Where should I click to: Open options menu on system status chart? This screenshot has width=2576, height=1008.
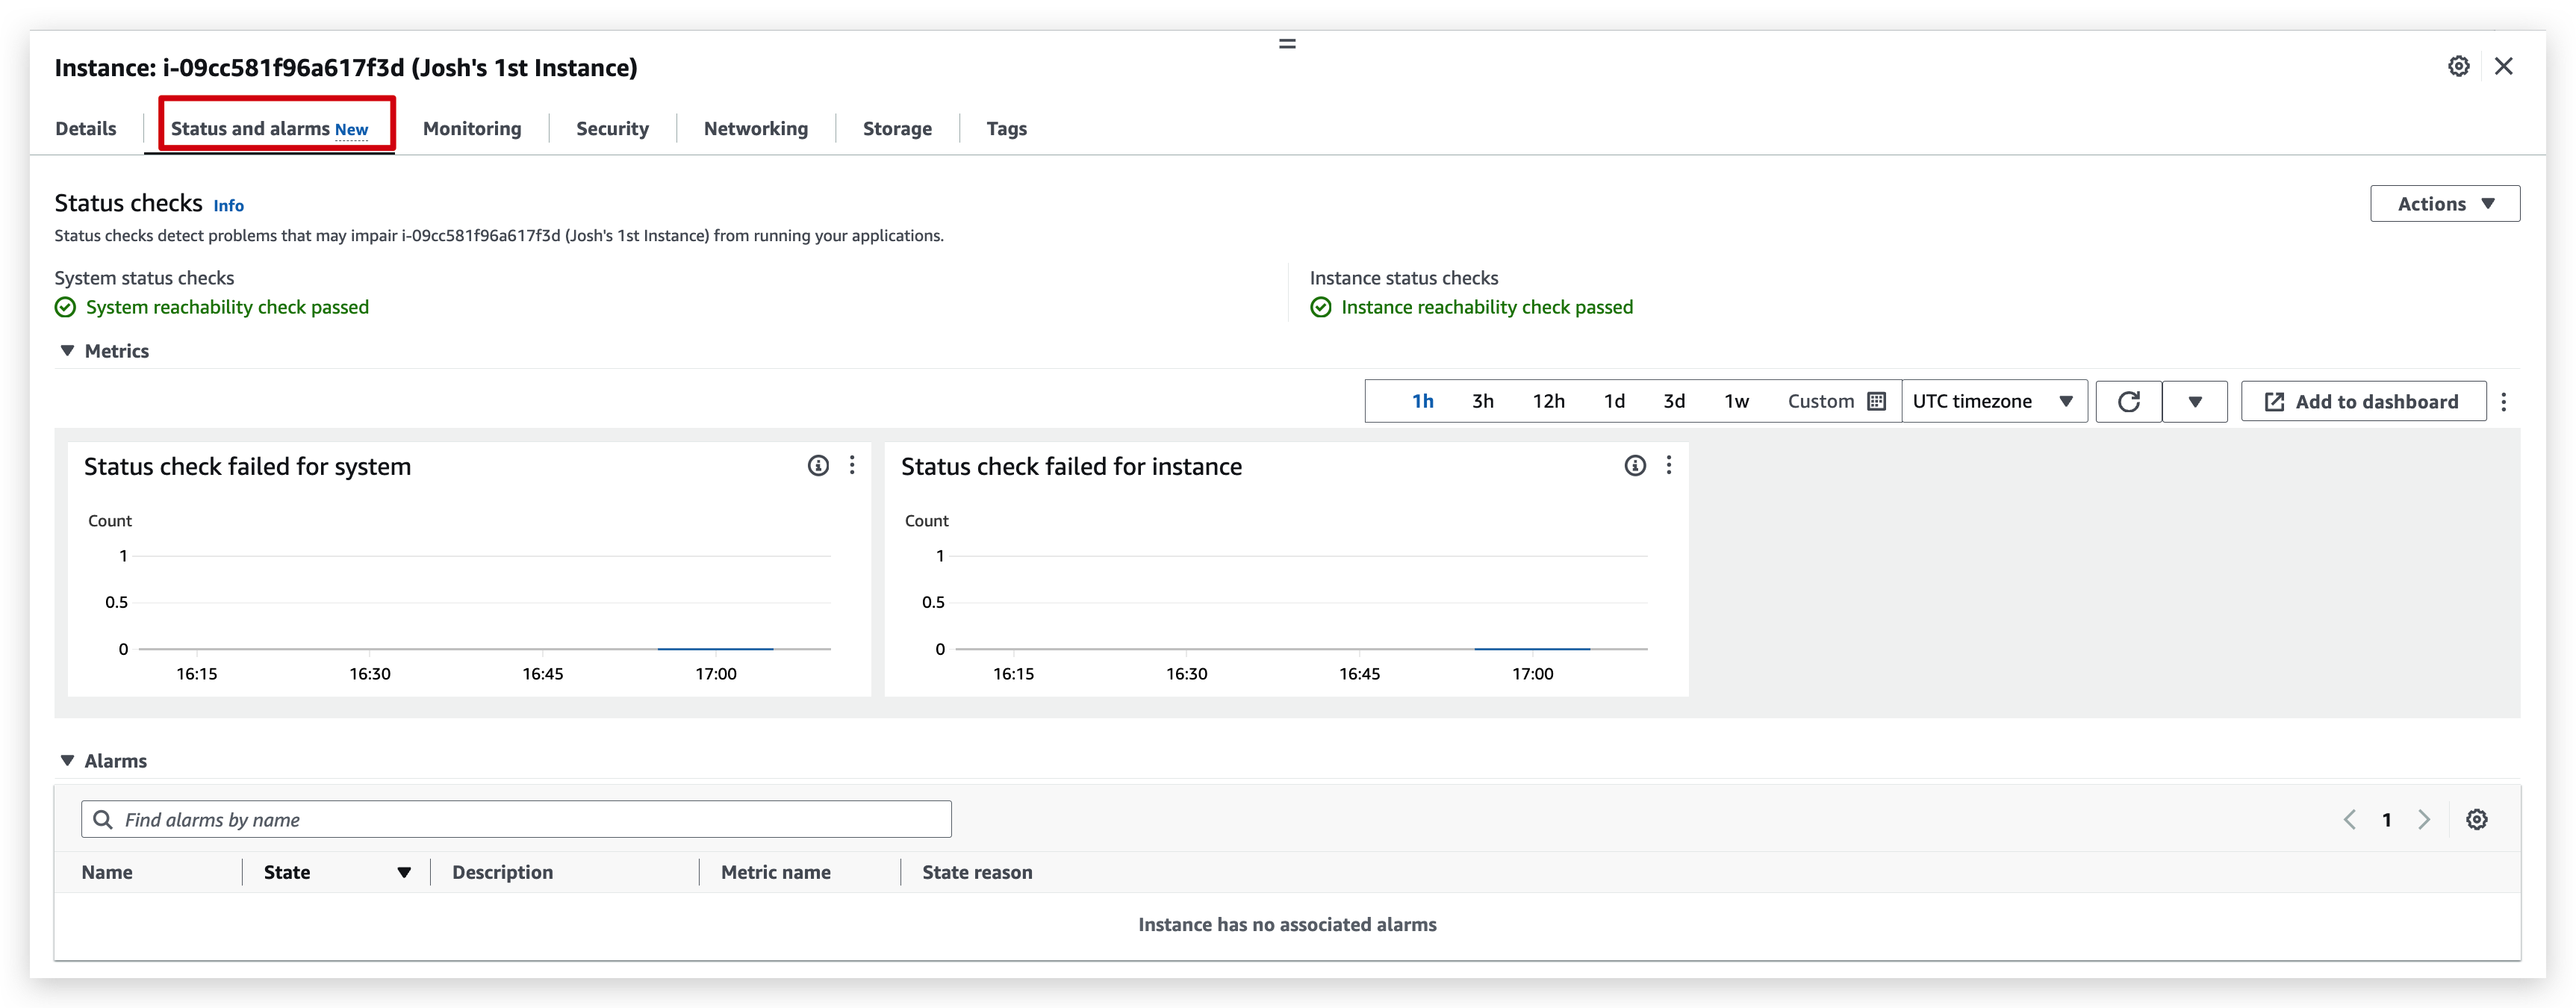pyautogui.click(x=853, y=465)
